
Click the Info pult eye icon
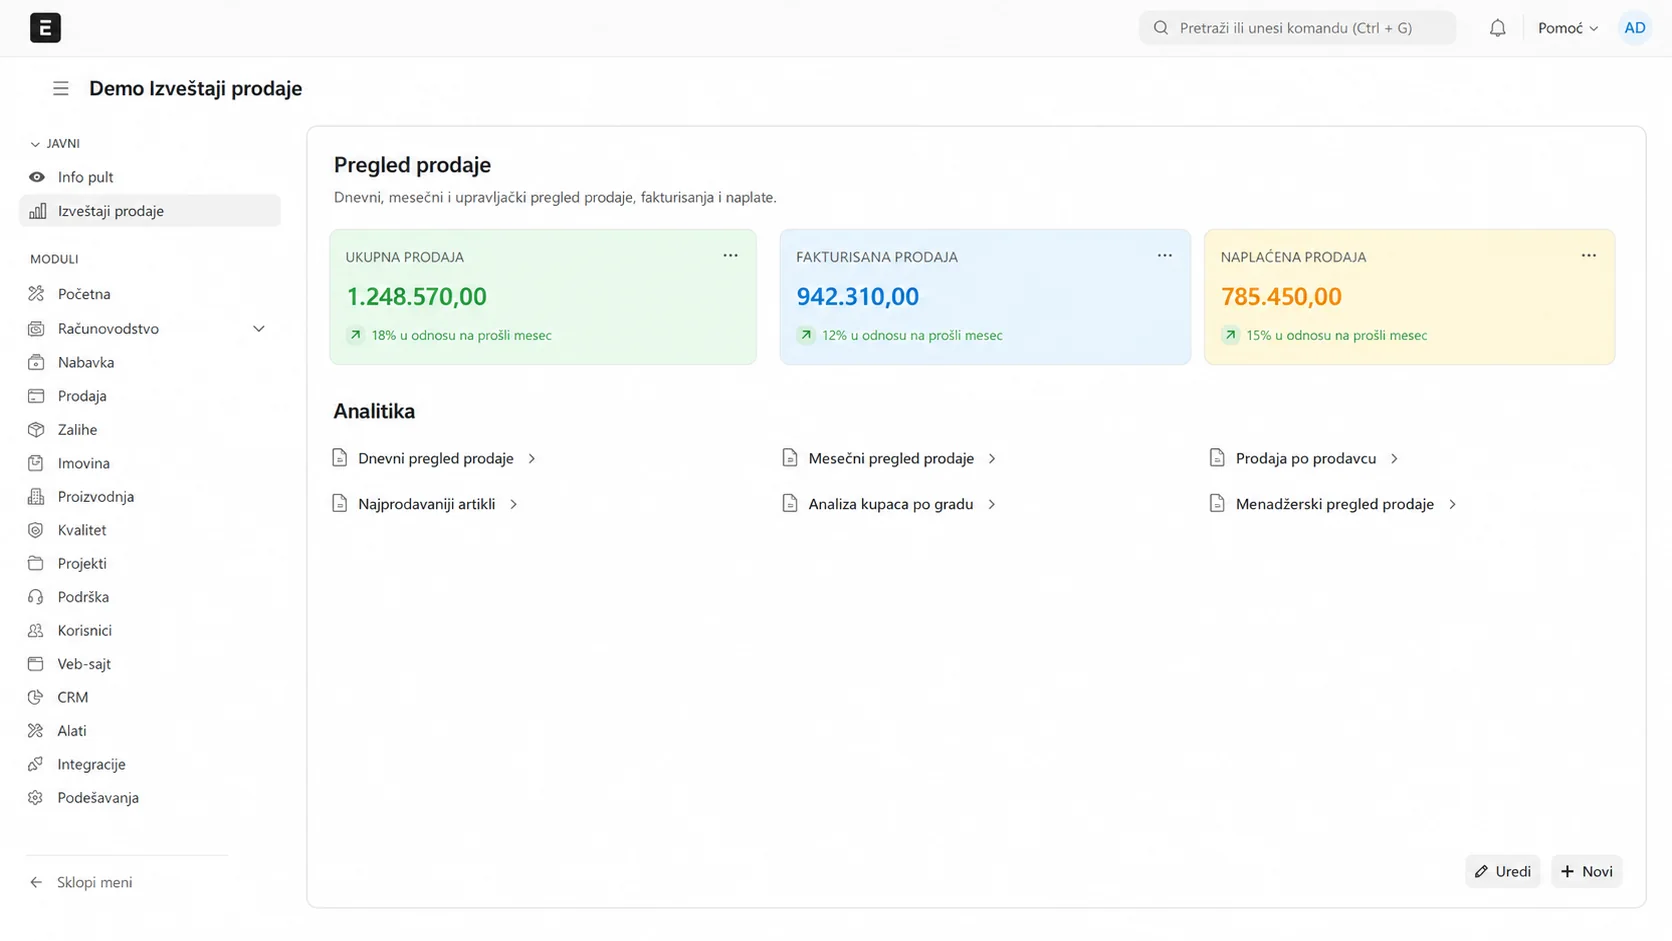pyautogui.click(x=37, y=177)
